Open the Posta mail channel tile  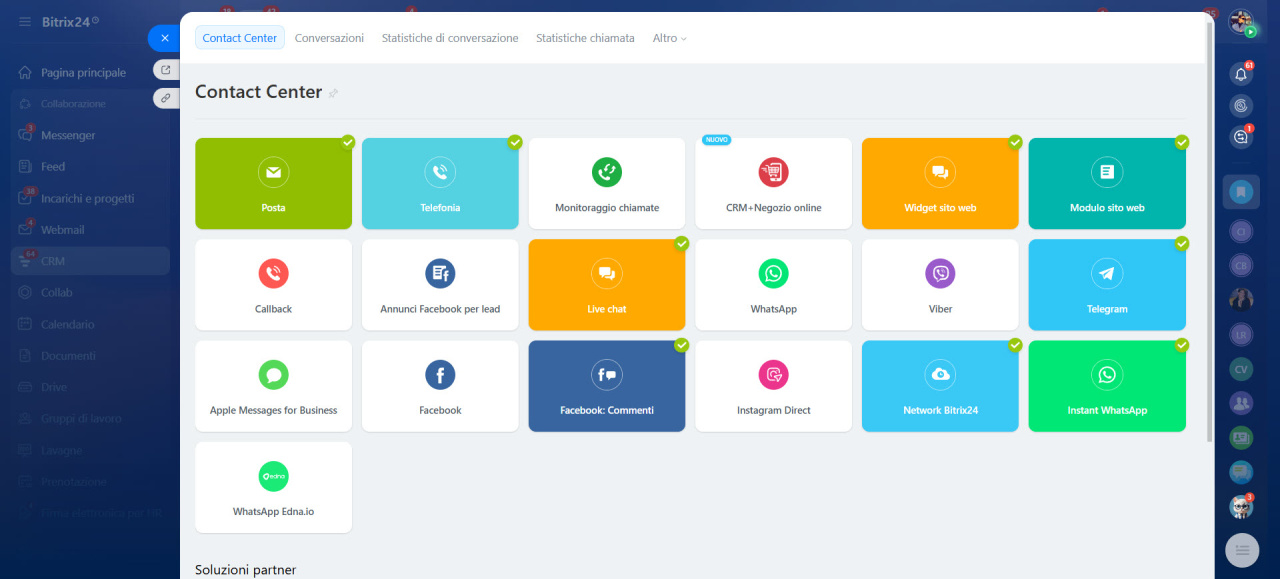click(273, 184)
